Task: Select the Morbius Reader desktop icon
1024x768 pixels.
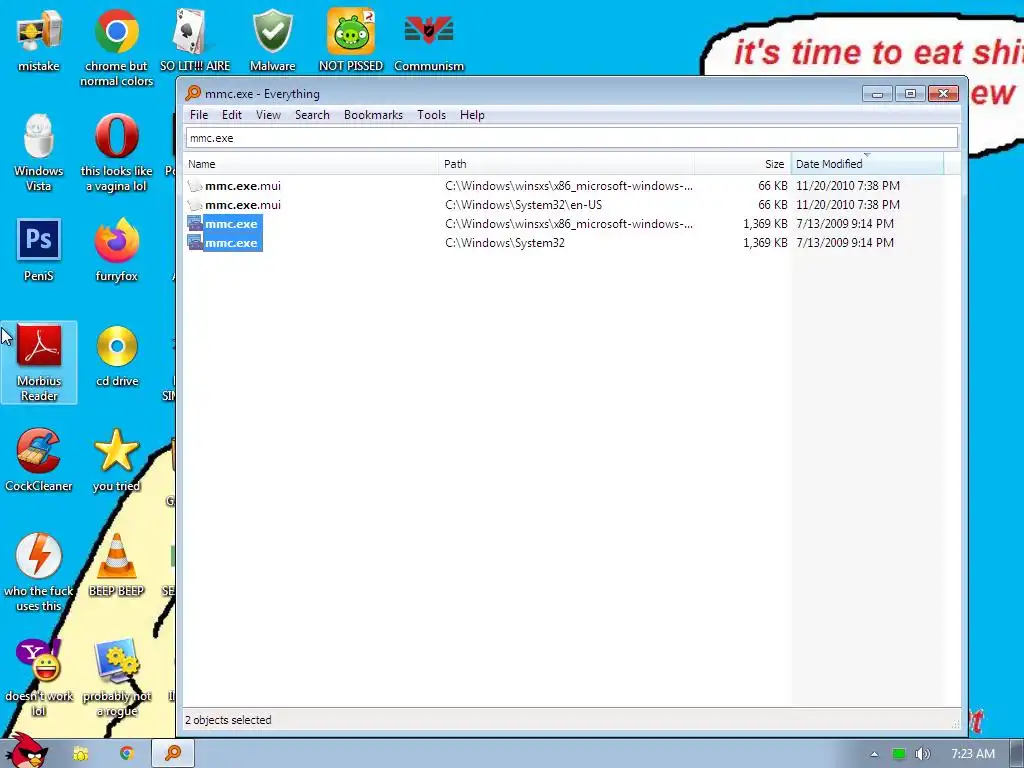Action: click(x=39, y=362)
